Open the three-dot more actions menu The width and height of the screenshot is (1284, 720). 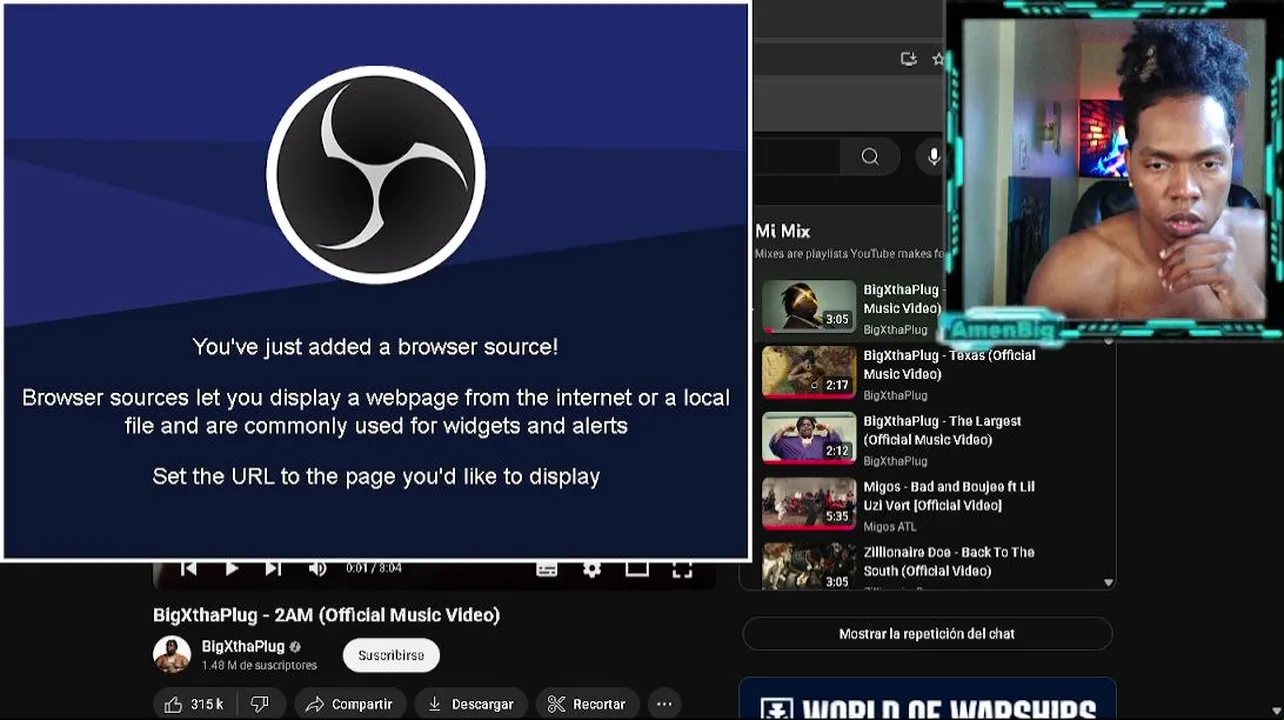pos(664,704)
